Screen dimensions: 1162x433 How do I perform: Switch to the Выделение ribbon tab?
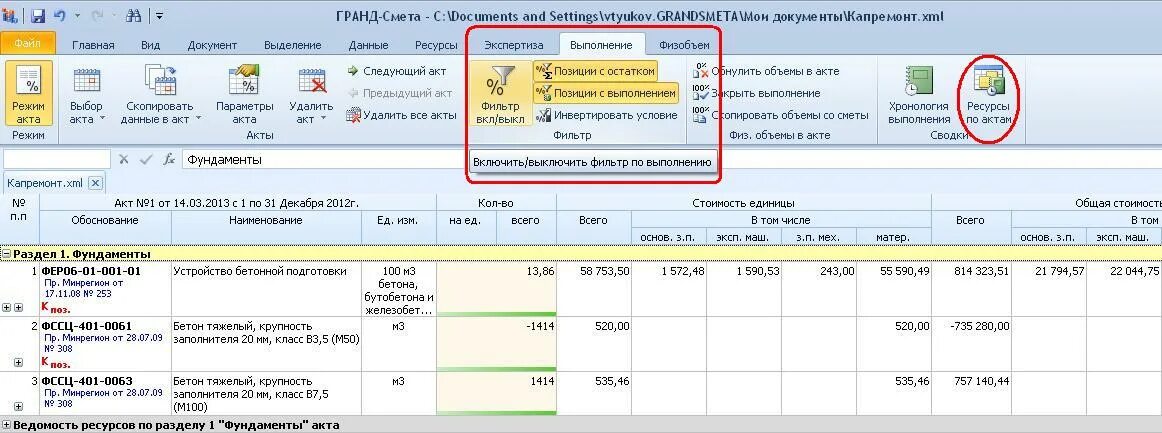(293, 45)
